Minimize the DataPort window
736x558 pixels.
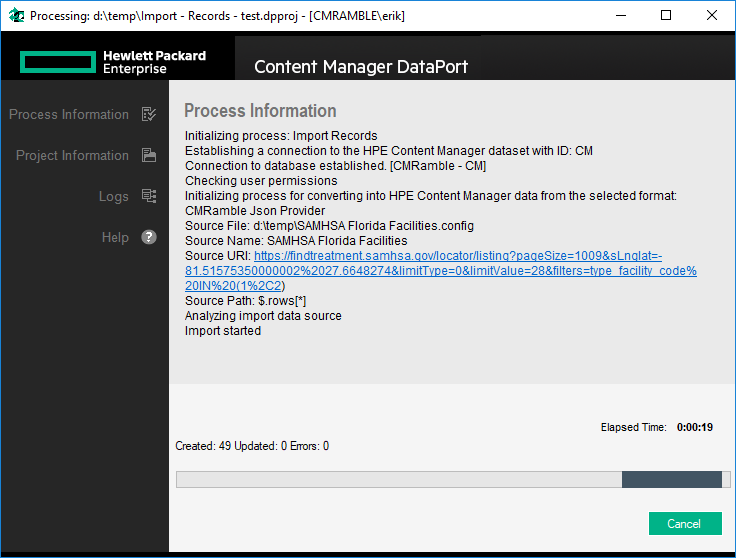[x=621, y=15]
